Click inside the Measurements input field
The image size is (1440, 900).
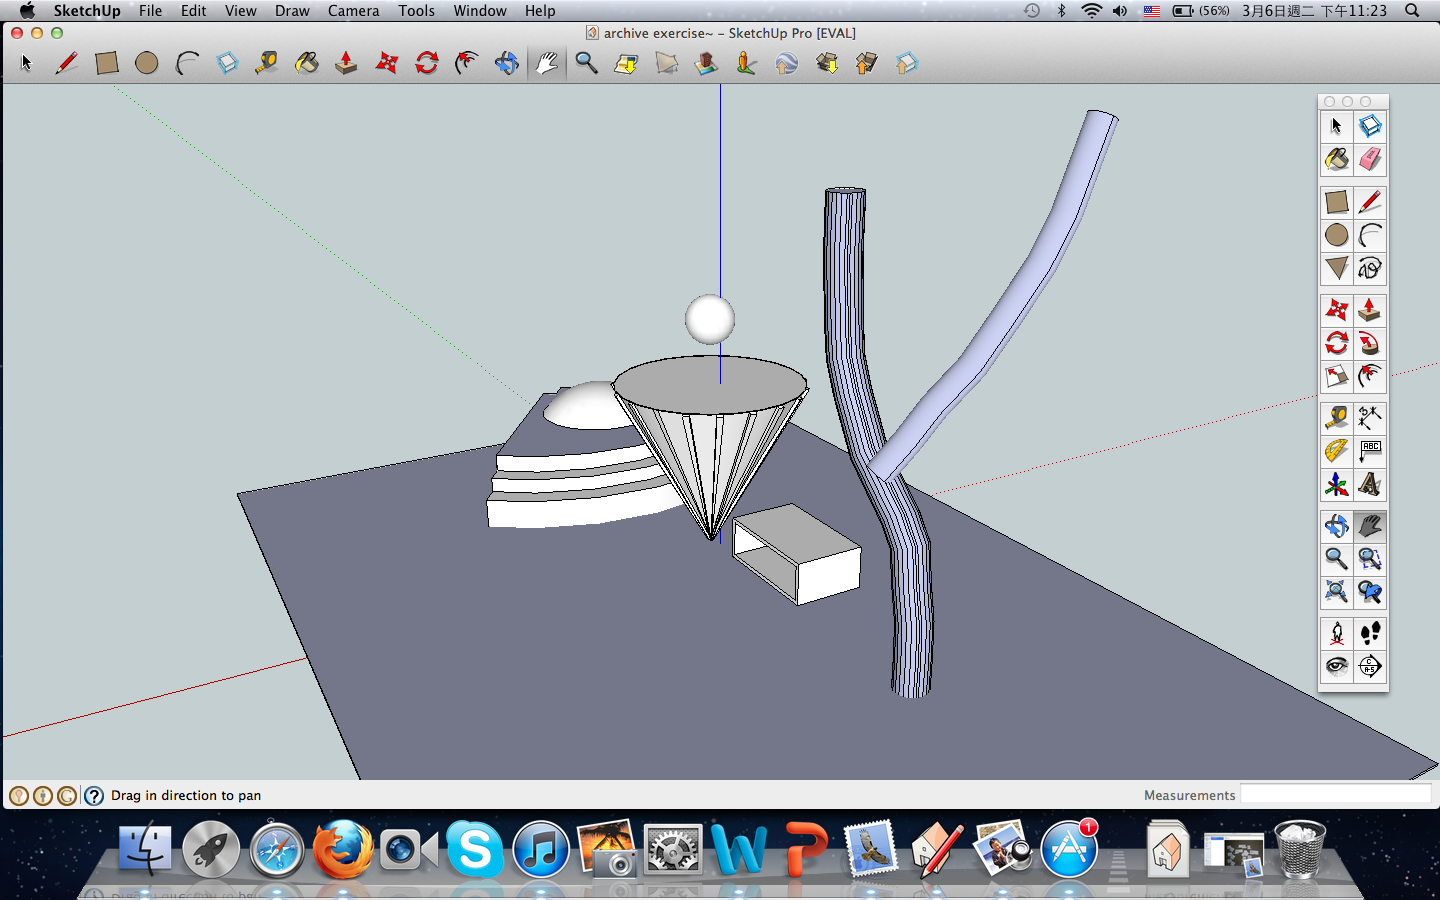(1338, 794)
